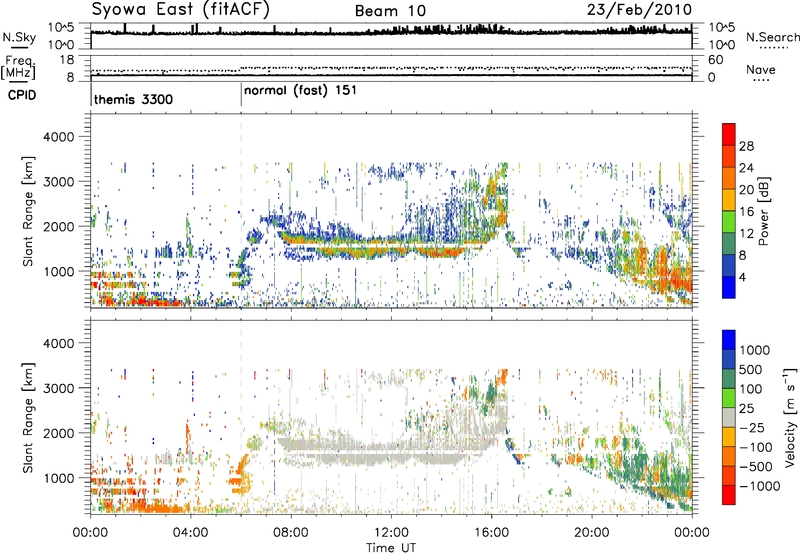This screenshot has height=554, width=800.
Task: Click the 'Power [dB]' colorbar label
Action: 763,211
